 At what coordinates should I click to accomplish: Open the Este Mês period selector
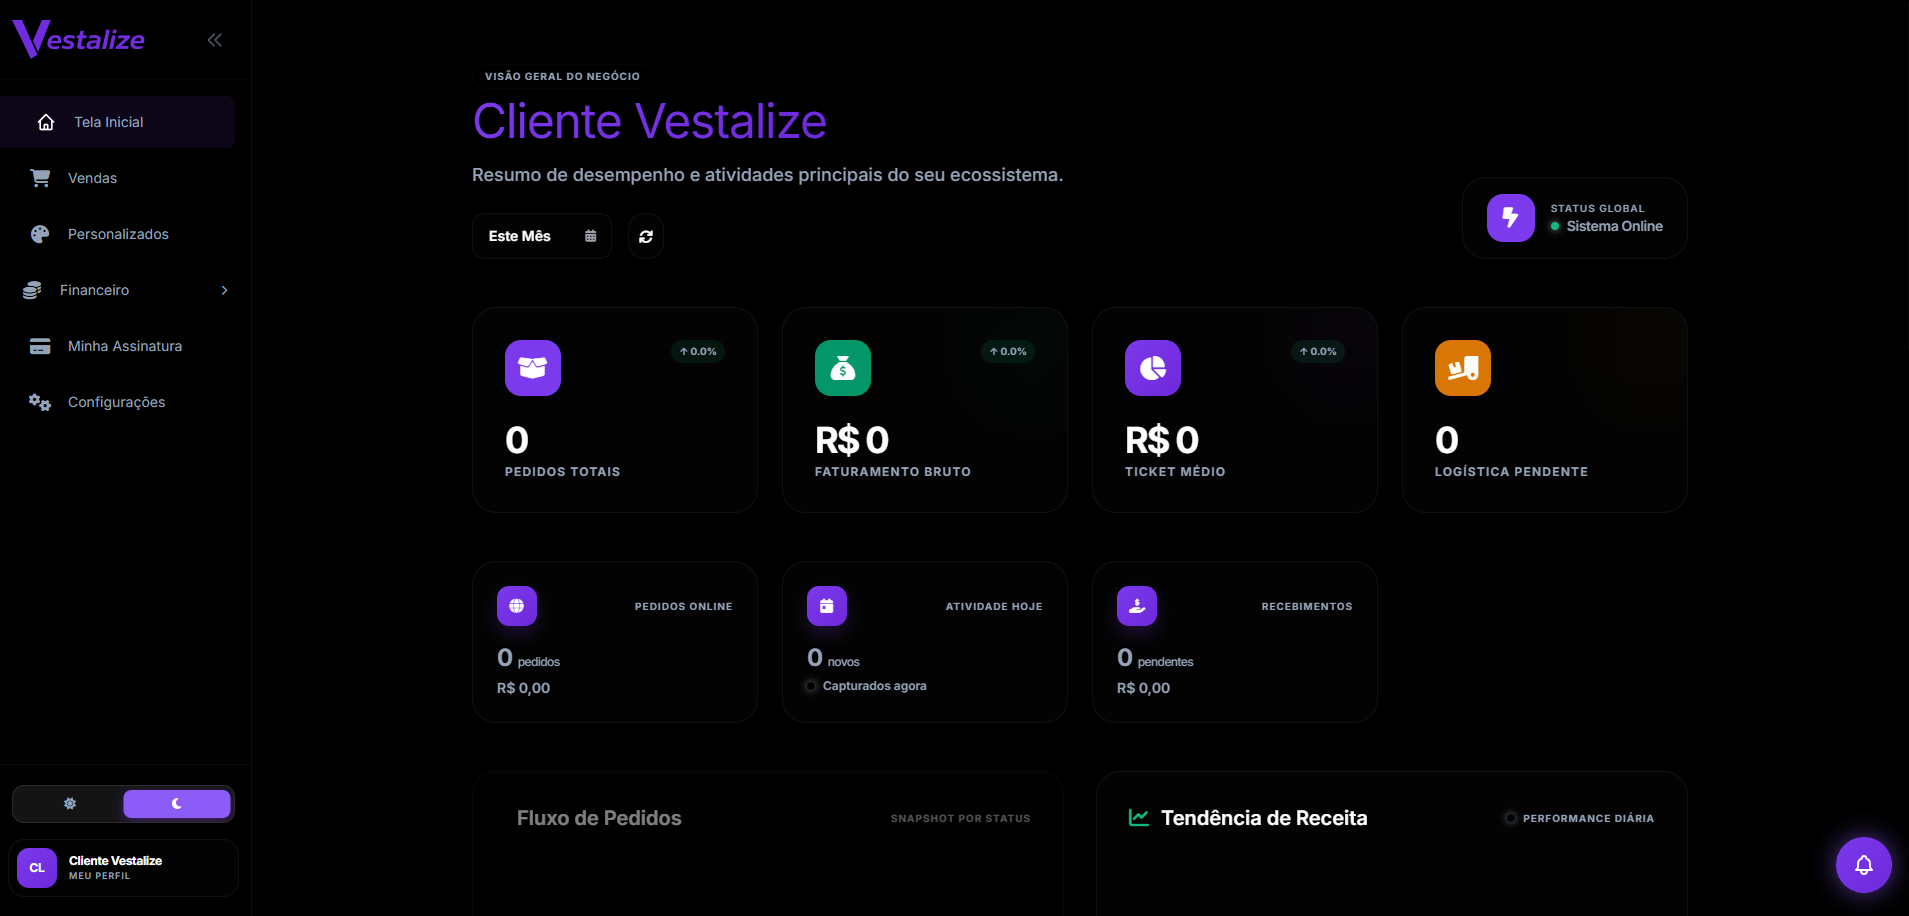541,236
